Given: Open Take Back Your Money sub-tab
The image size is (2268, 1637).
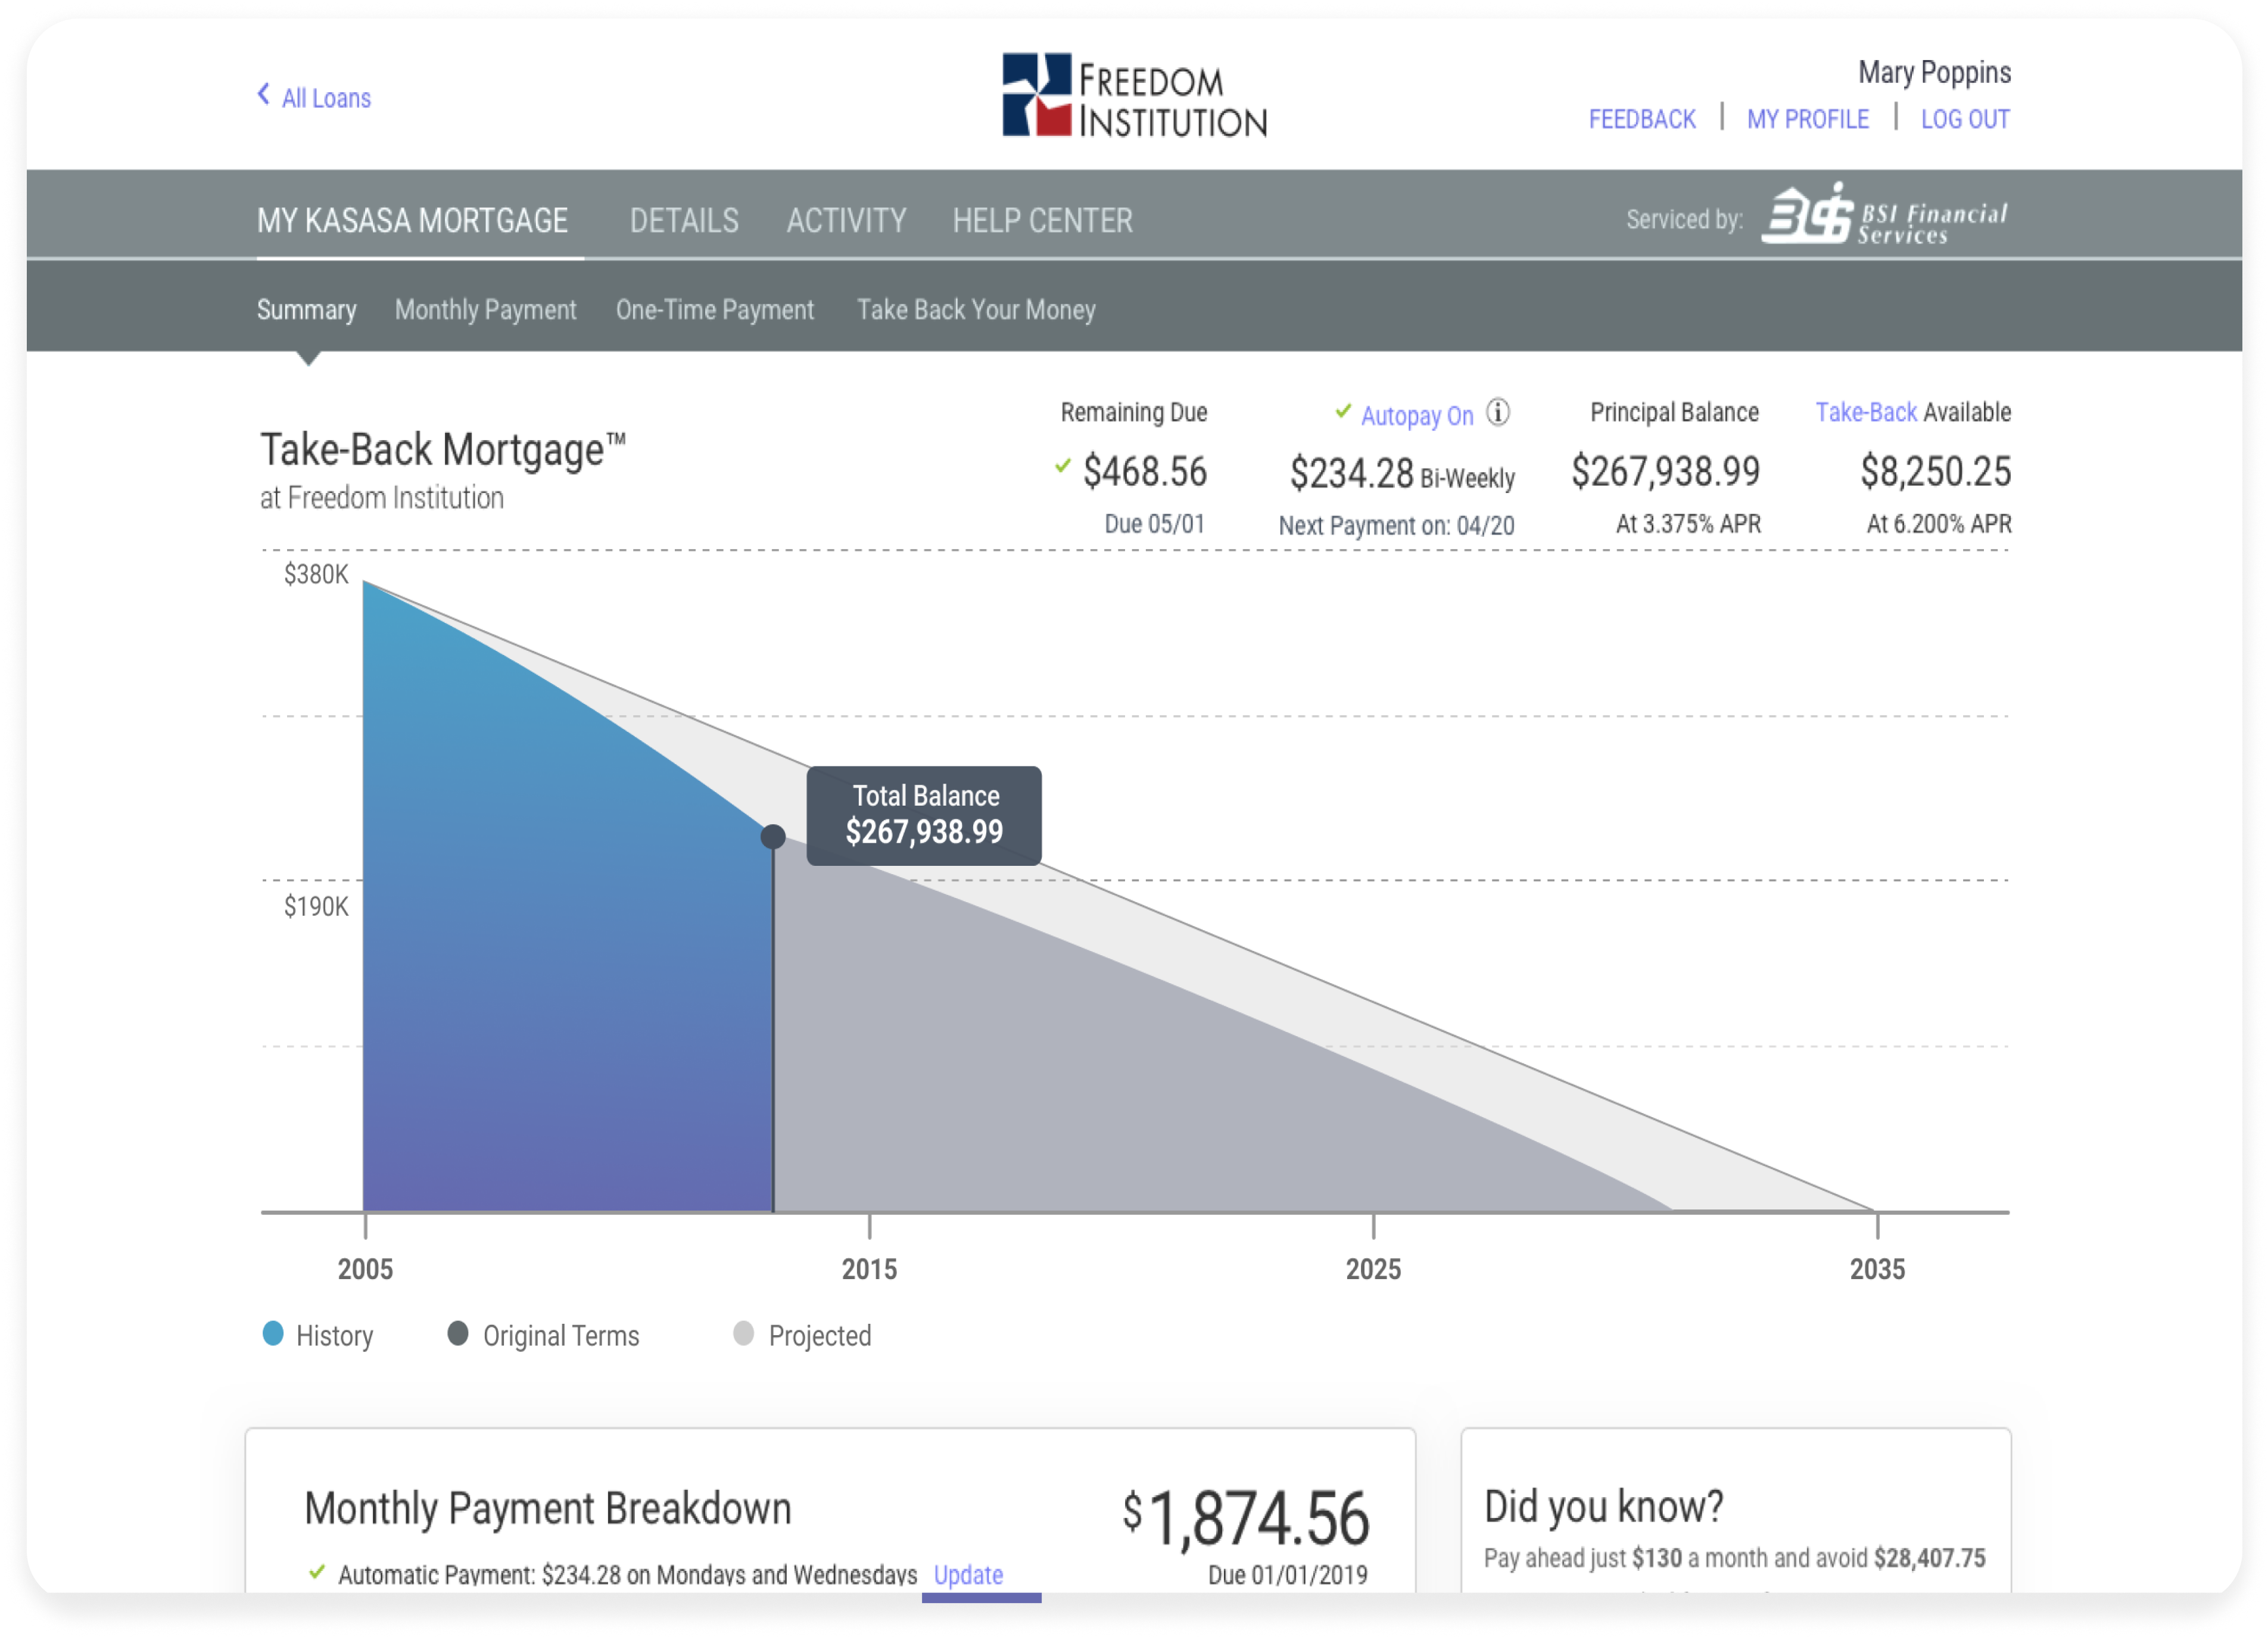Looking at the screenshot, I should click(976, 310).
